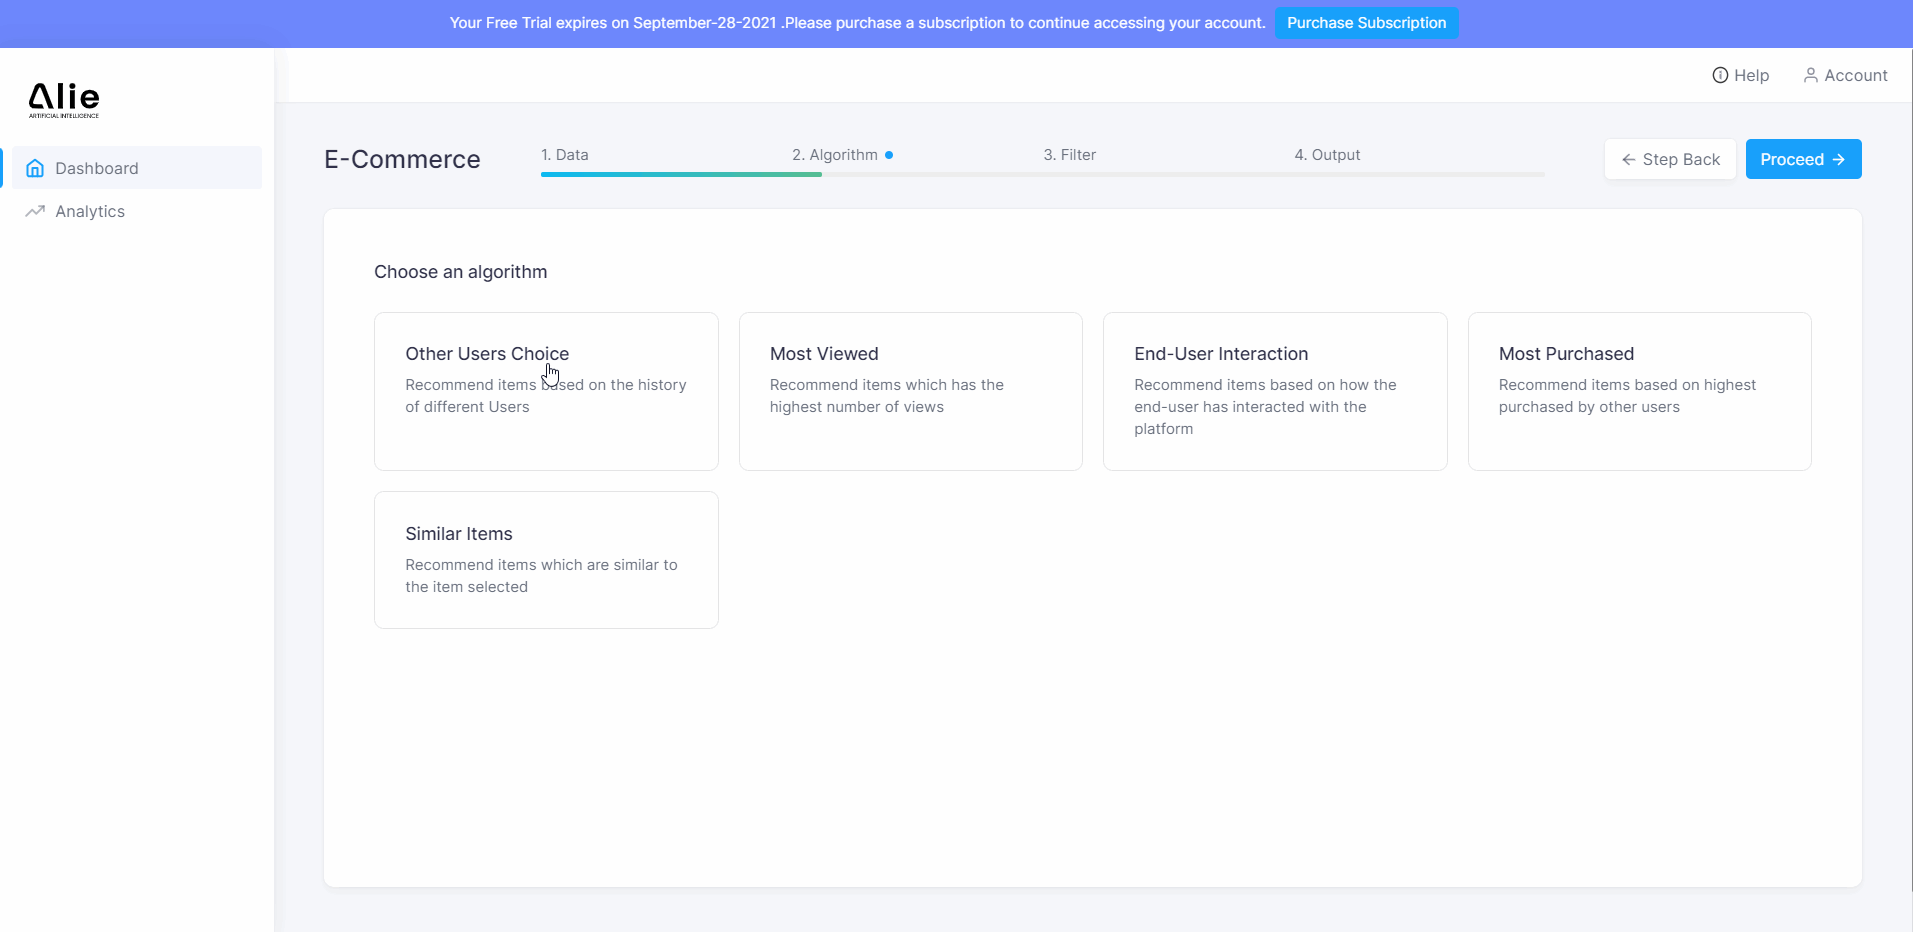Image resolution: width=1913 pixels, height=932 pixels.
Task: Open Analytics from the sidebar
Action: click(x=90, y=211)
